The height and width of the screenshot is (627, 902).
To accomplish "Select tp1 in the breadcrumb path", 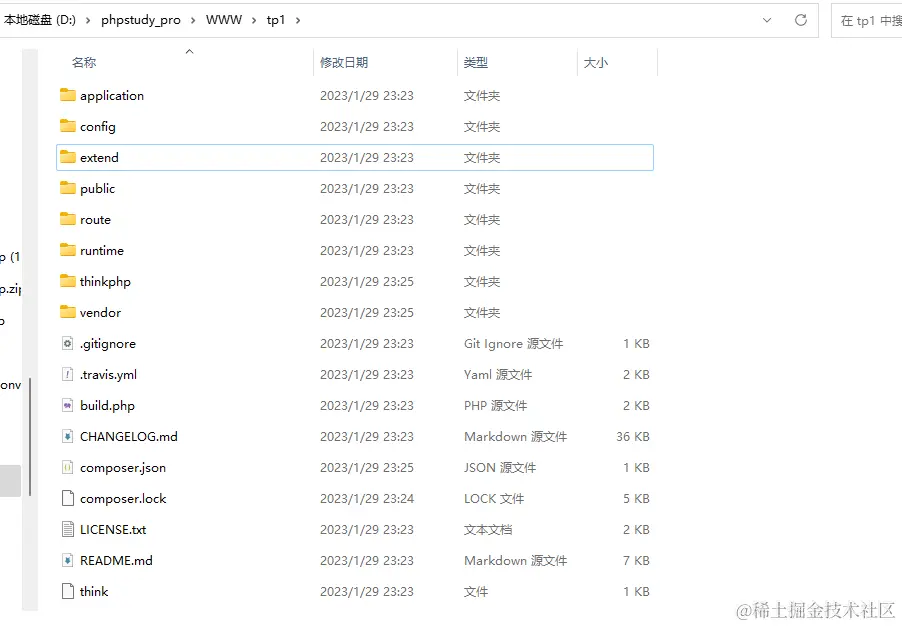I will [276, 20].
